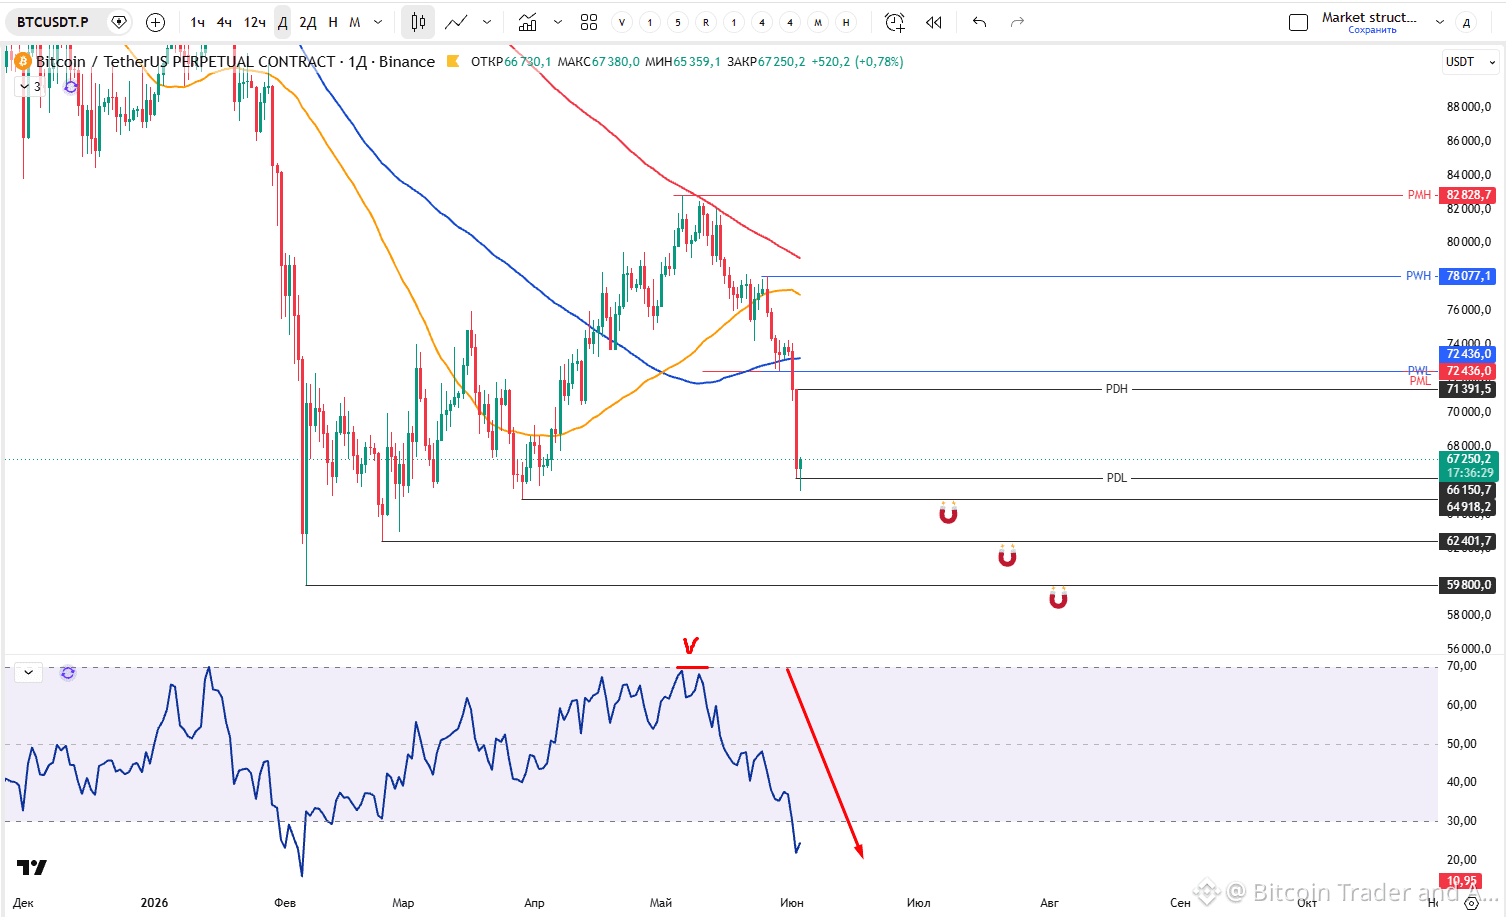Click the purple refresh icon in RSI pane

(68, 673)
